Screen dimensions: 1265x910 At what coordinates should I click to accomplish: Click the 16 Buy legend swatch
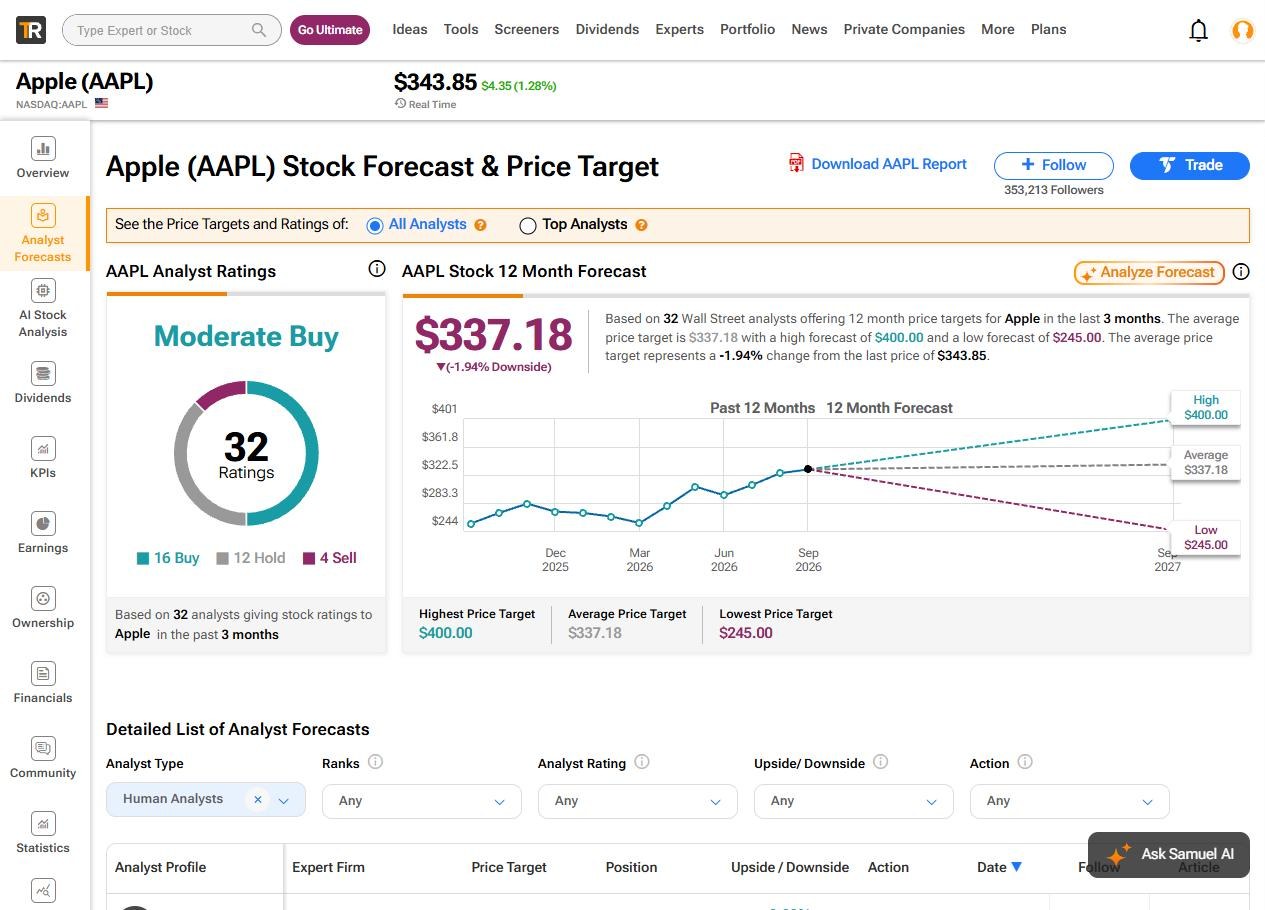(x=143, y=558)
